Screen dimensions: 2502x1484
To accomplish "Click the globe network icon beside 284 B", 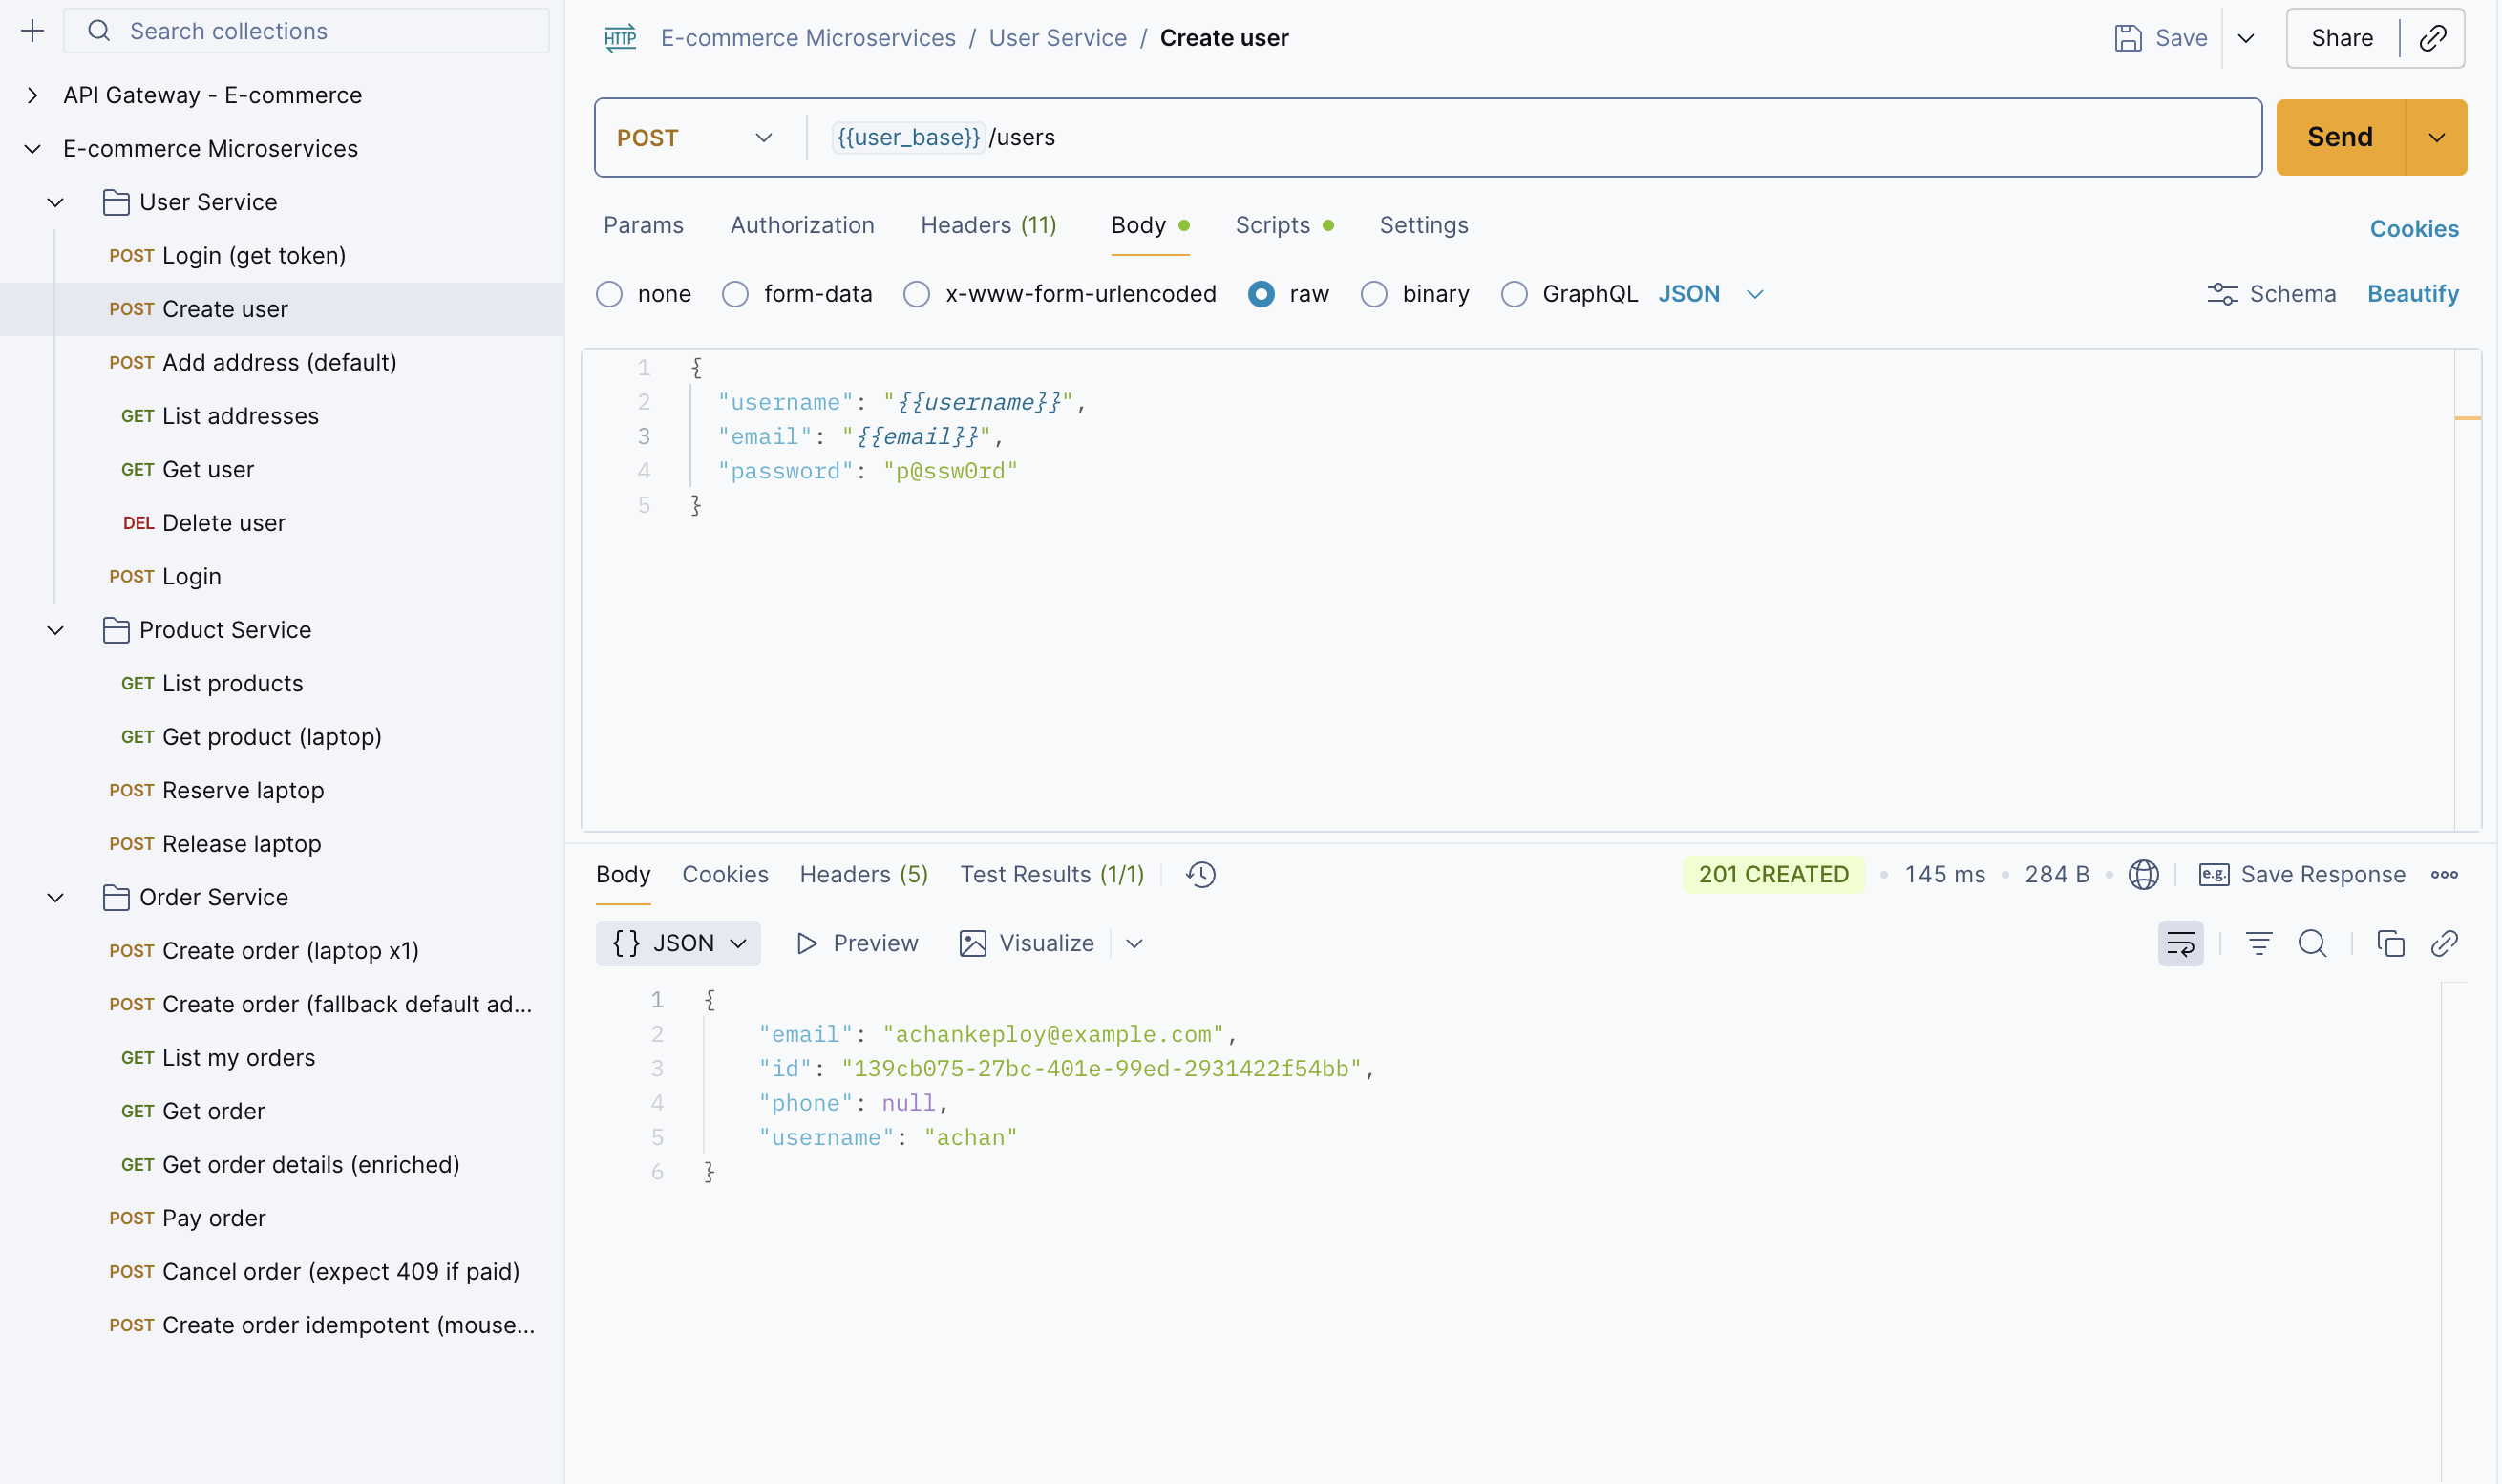I will 2144,874.
